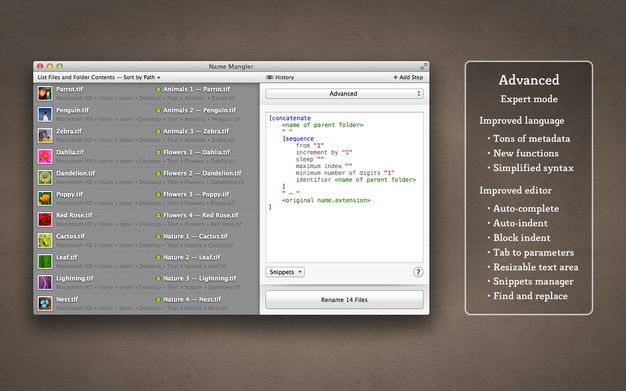Image resolution: width=626 pixels, height=391 pixels.
Task: Click the fullscreen arrows icon in title bar
Action: pyautogui.click(x=424, y=66)
